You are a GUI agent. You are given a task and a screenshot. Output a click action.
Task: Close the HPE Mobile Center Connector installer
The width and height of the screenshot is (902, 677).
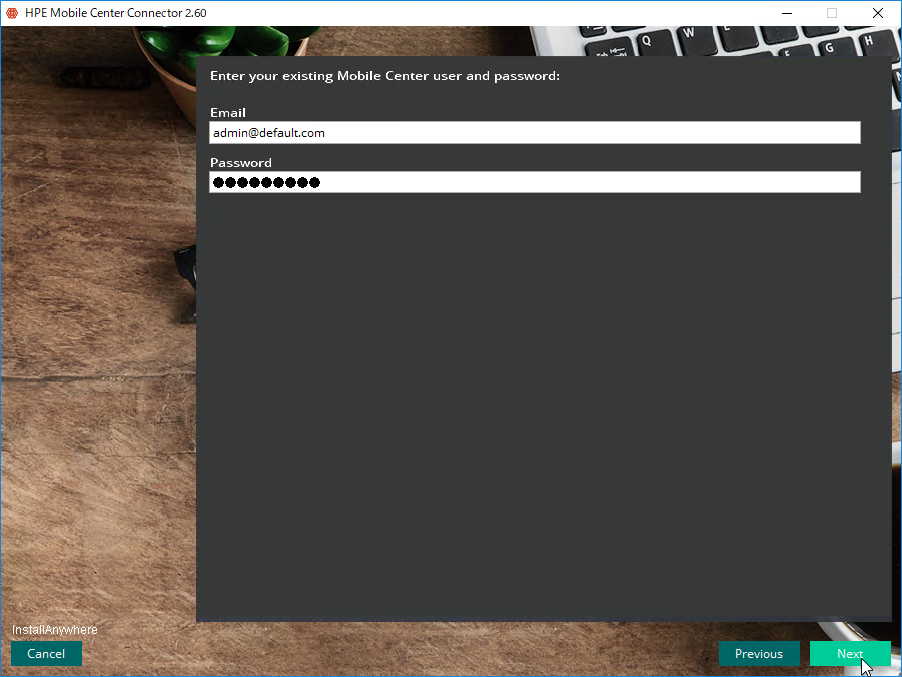[x=877, y=13]
